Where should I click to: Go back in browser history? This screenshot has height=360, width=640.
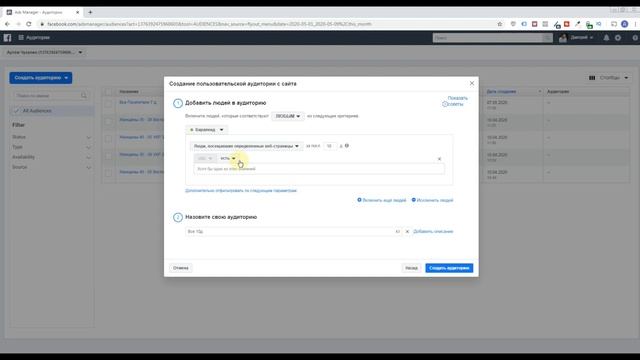coord(7,24)
